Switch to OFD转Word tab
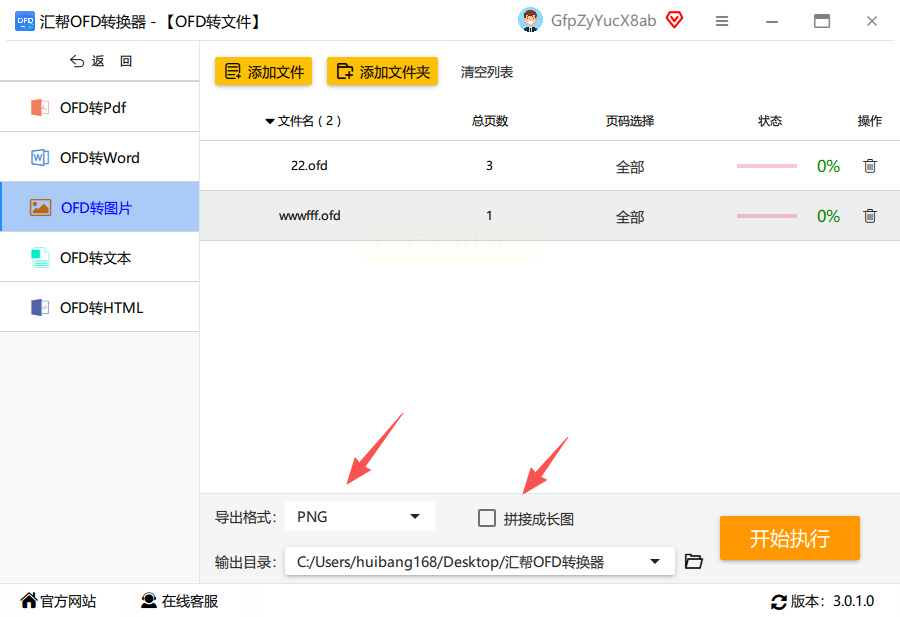Viewport: 900px width, 617px height. [x=100, y=157]
